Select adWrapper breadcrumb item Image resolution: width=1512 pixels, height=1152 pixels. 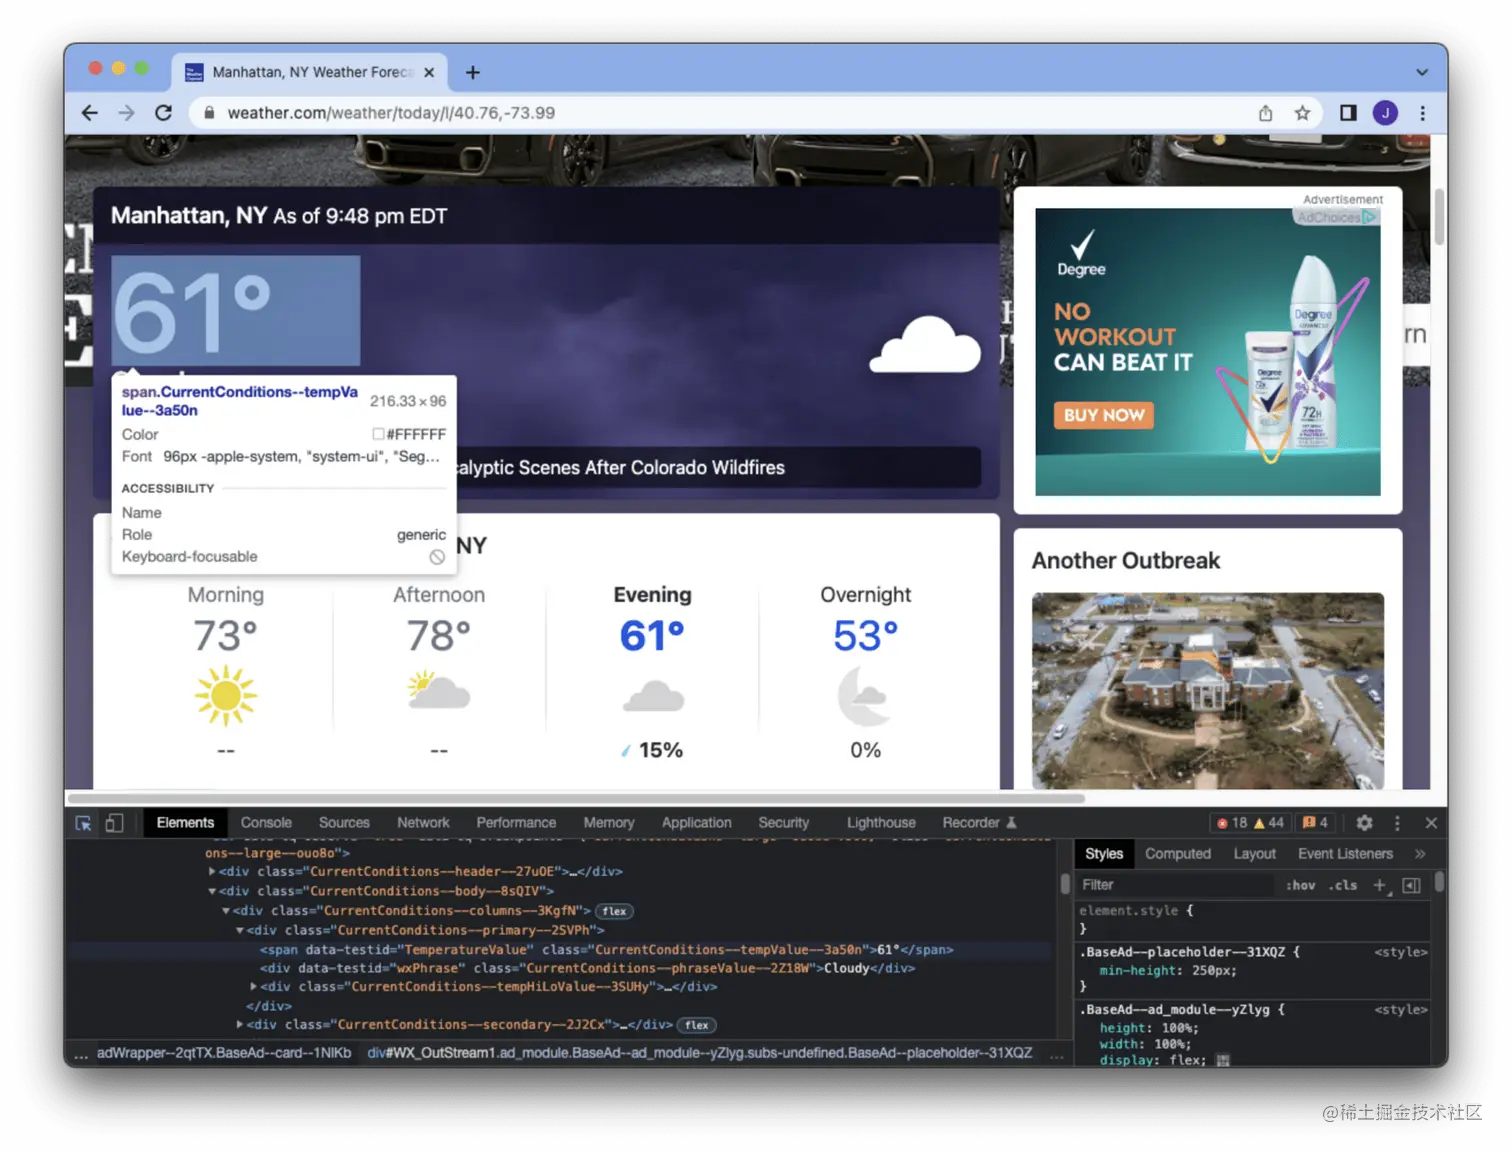[224, 1053]
